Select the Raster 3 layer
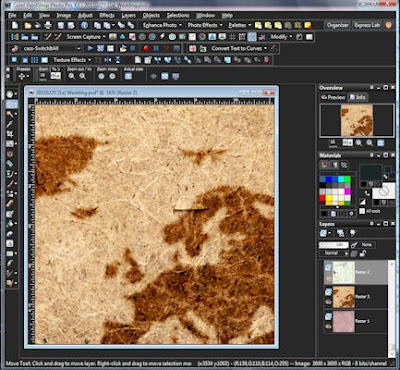This screenshot has height=370, width=400. (356, 297)
